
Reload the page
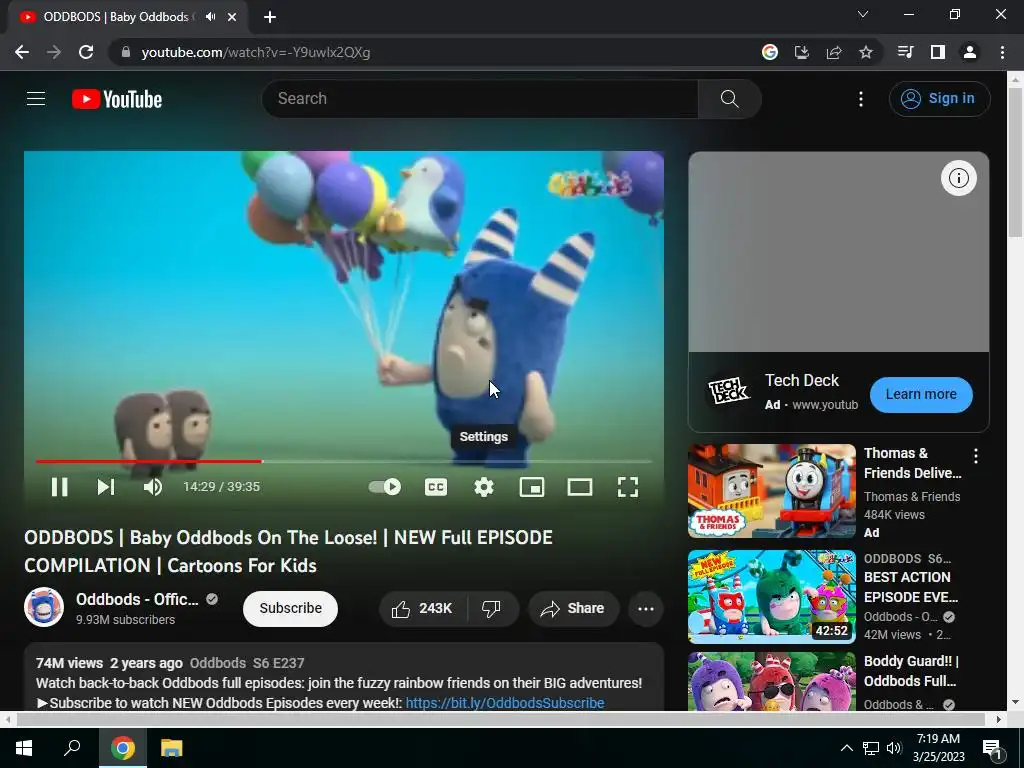[86, 52]
